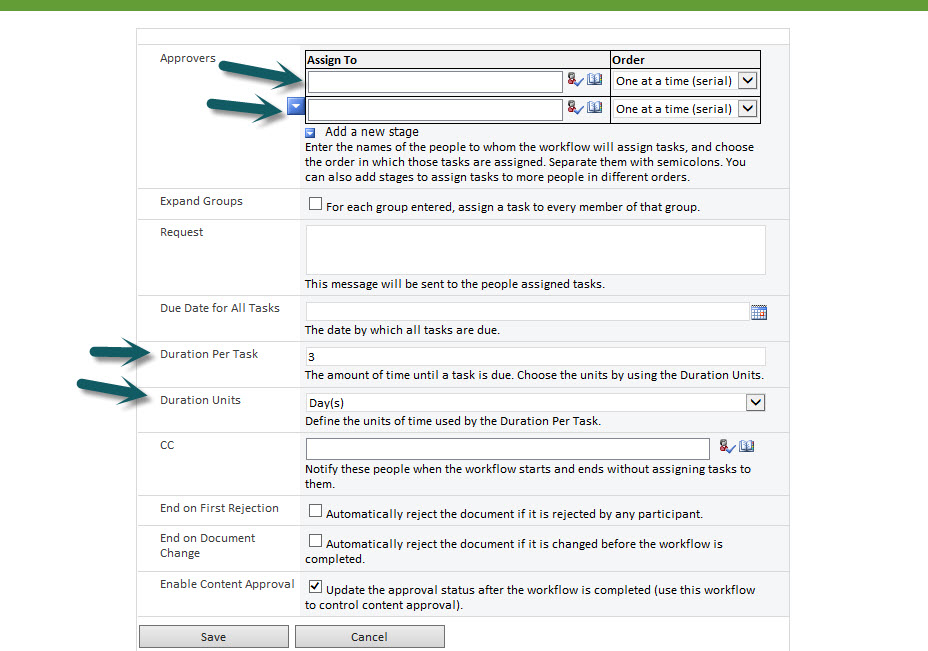928x651 pixels.
Task: Open stage options blue dropdown beside second approver
Action: (x=296, y=106)
